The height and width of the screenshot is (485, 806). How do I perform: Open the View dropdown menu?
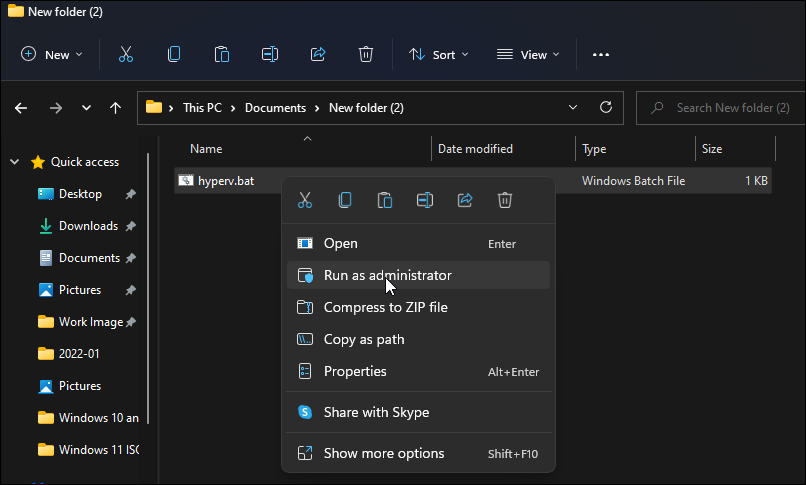click(x=528, y=55)
